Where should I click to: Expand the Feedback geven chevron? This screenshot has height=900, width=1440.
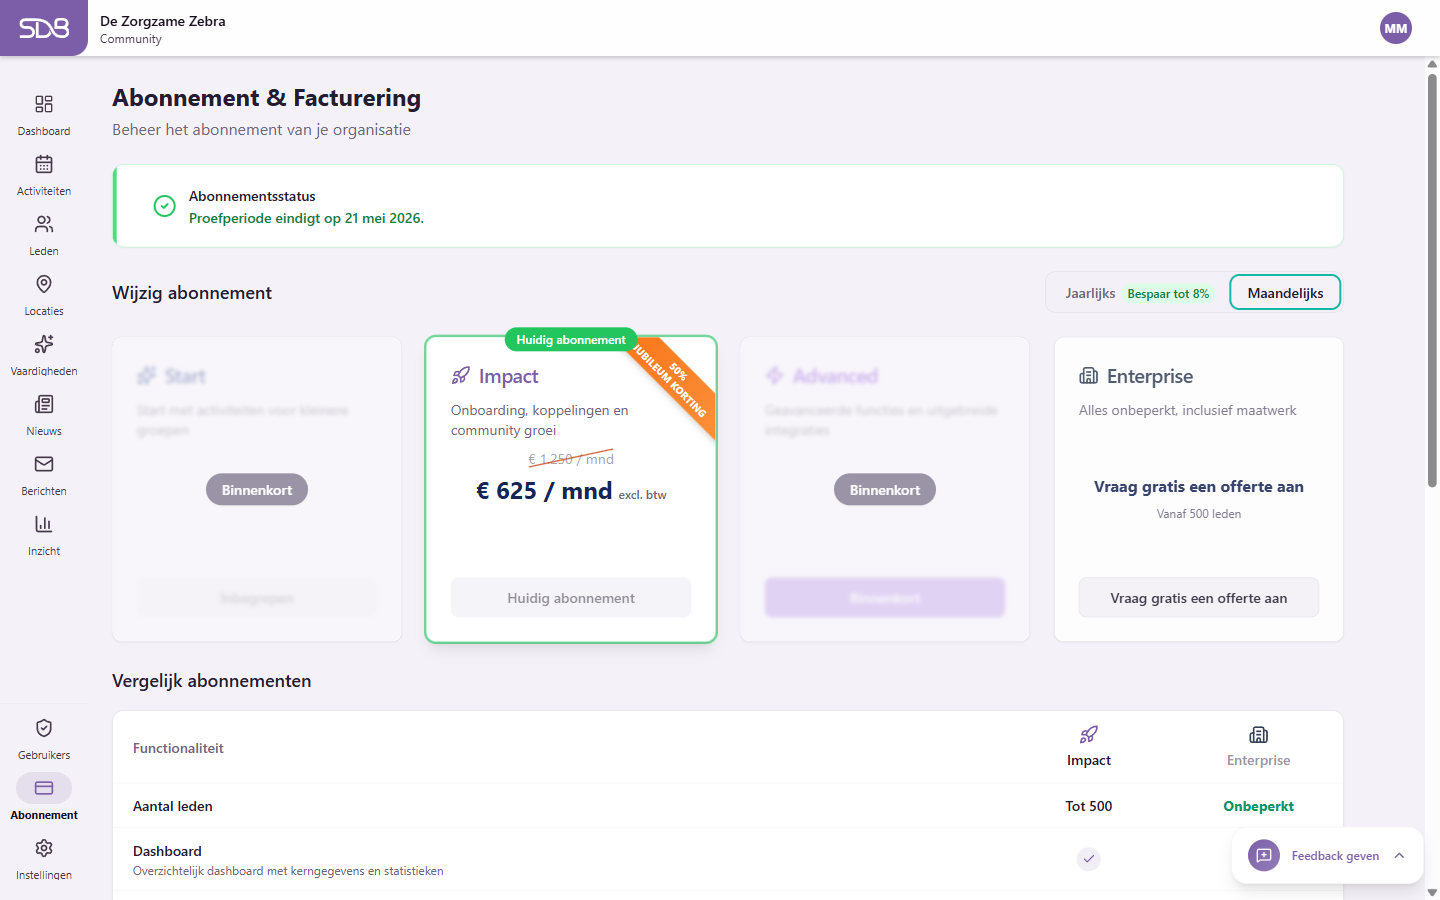[x=1399, y=856]
